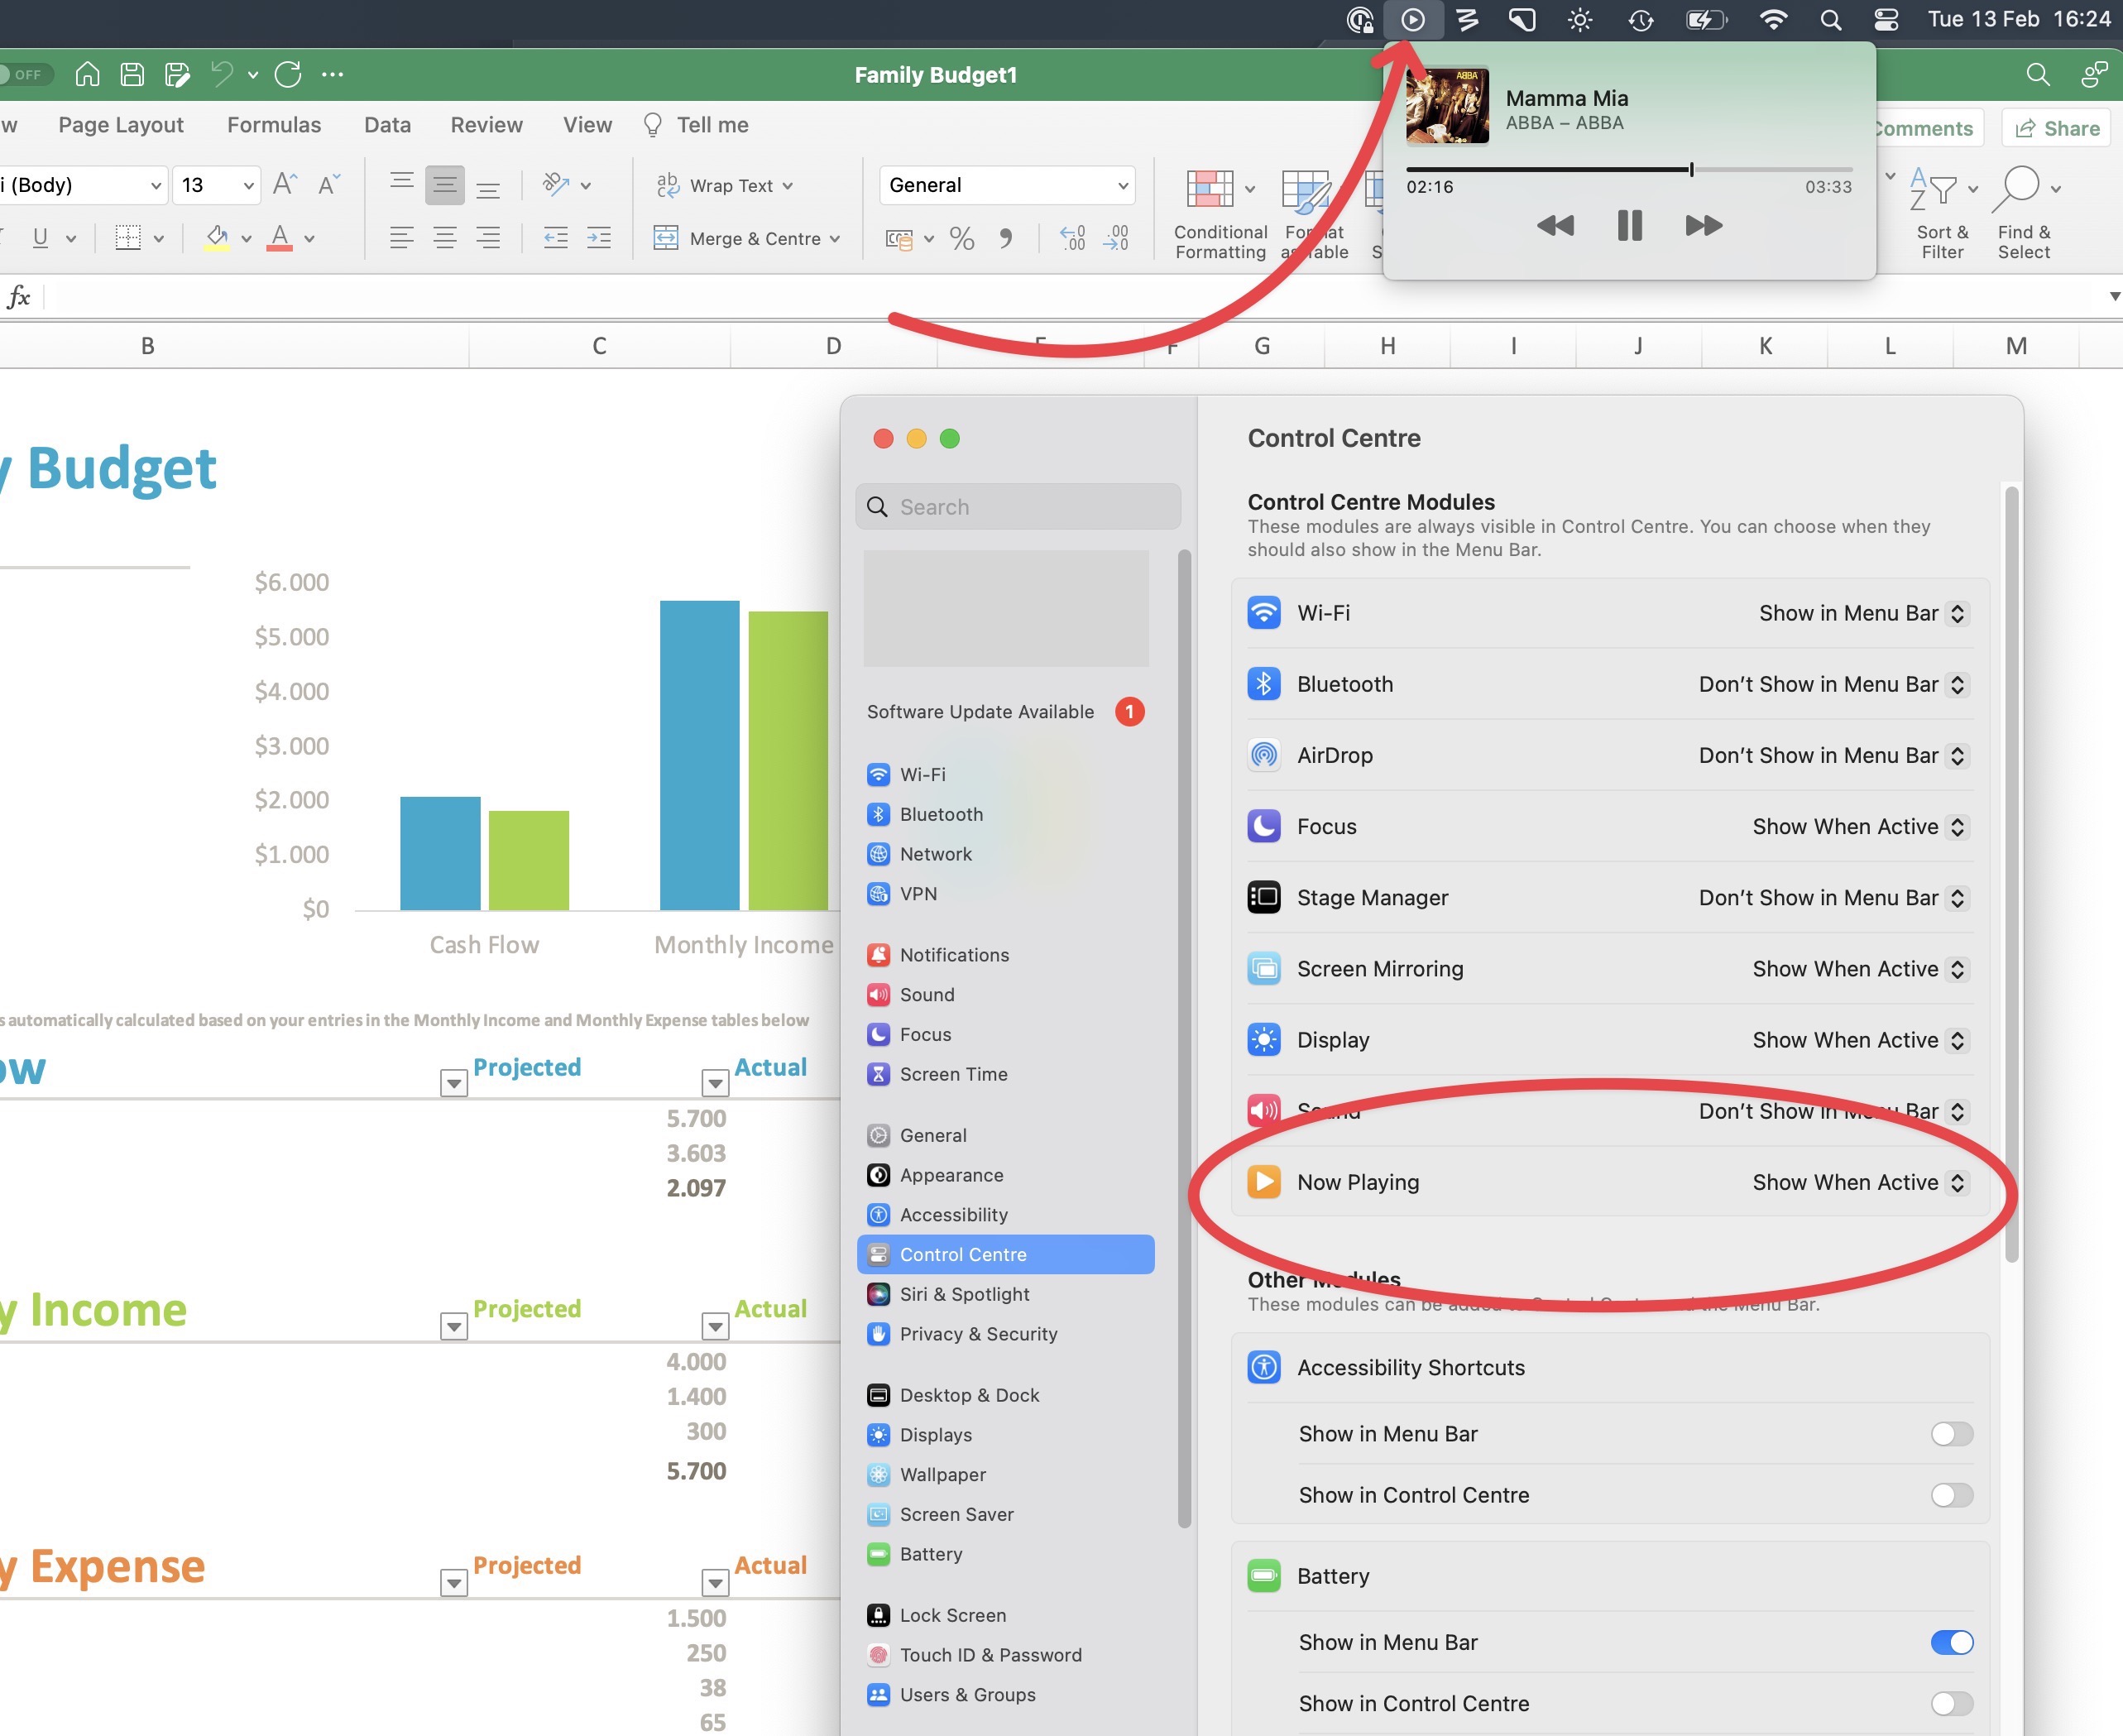
Task: Select Privacy & Security in sidebar
Action: point(977,1334)
